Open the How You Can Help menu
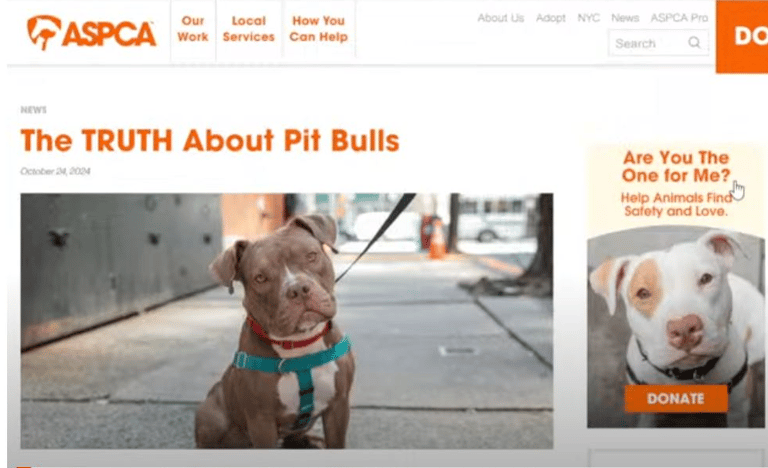The width and height of the screenshot is (768, 468). coord(318,29)
